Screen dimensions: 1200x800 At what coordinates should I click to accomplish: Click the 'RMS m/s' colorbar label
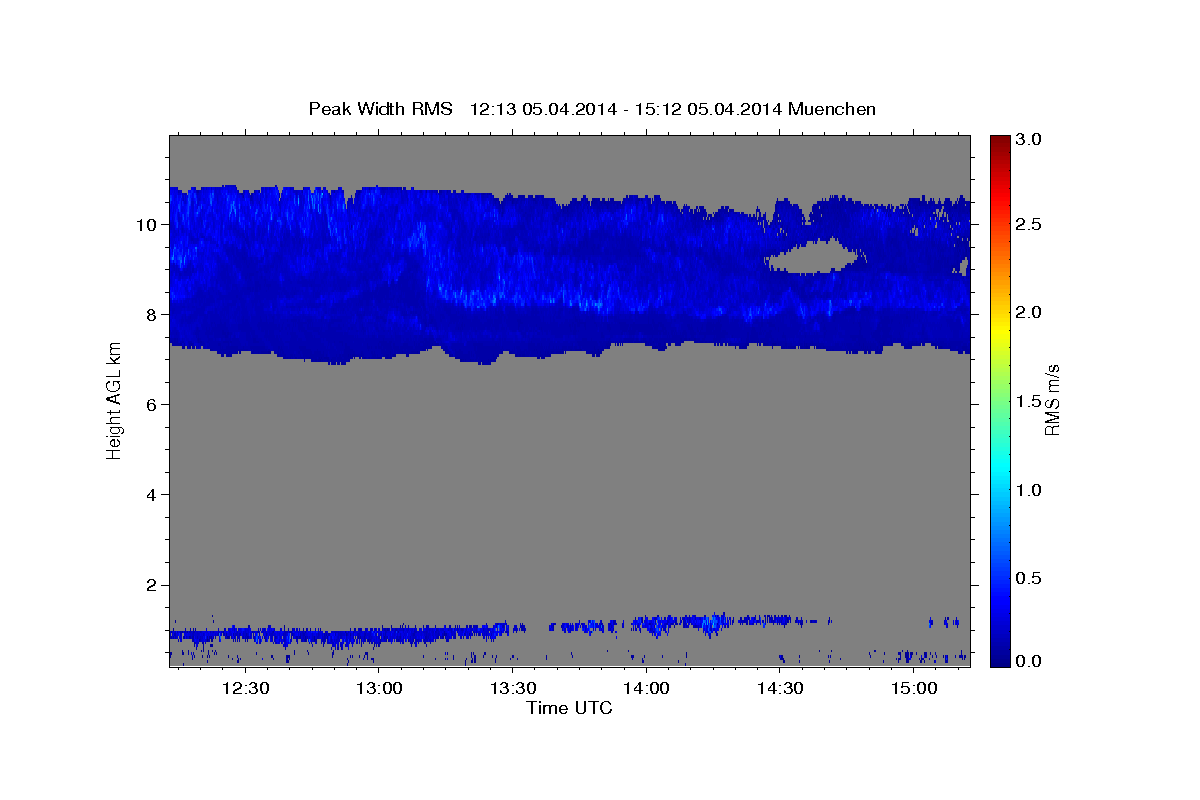point(1052,400)
